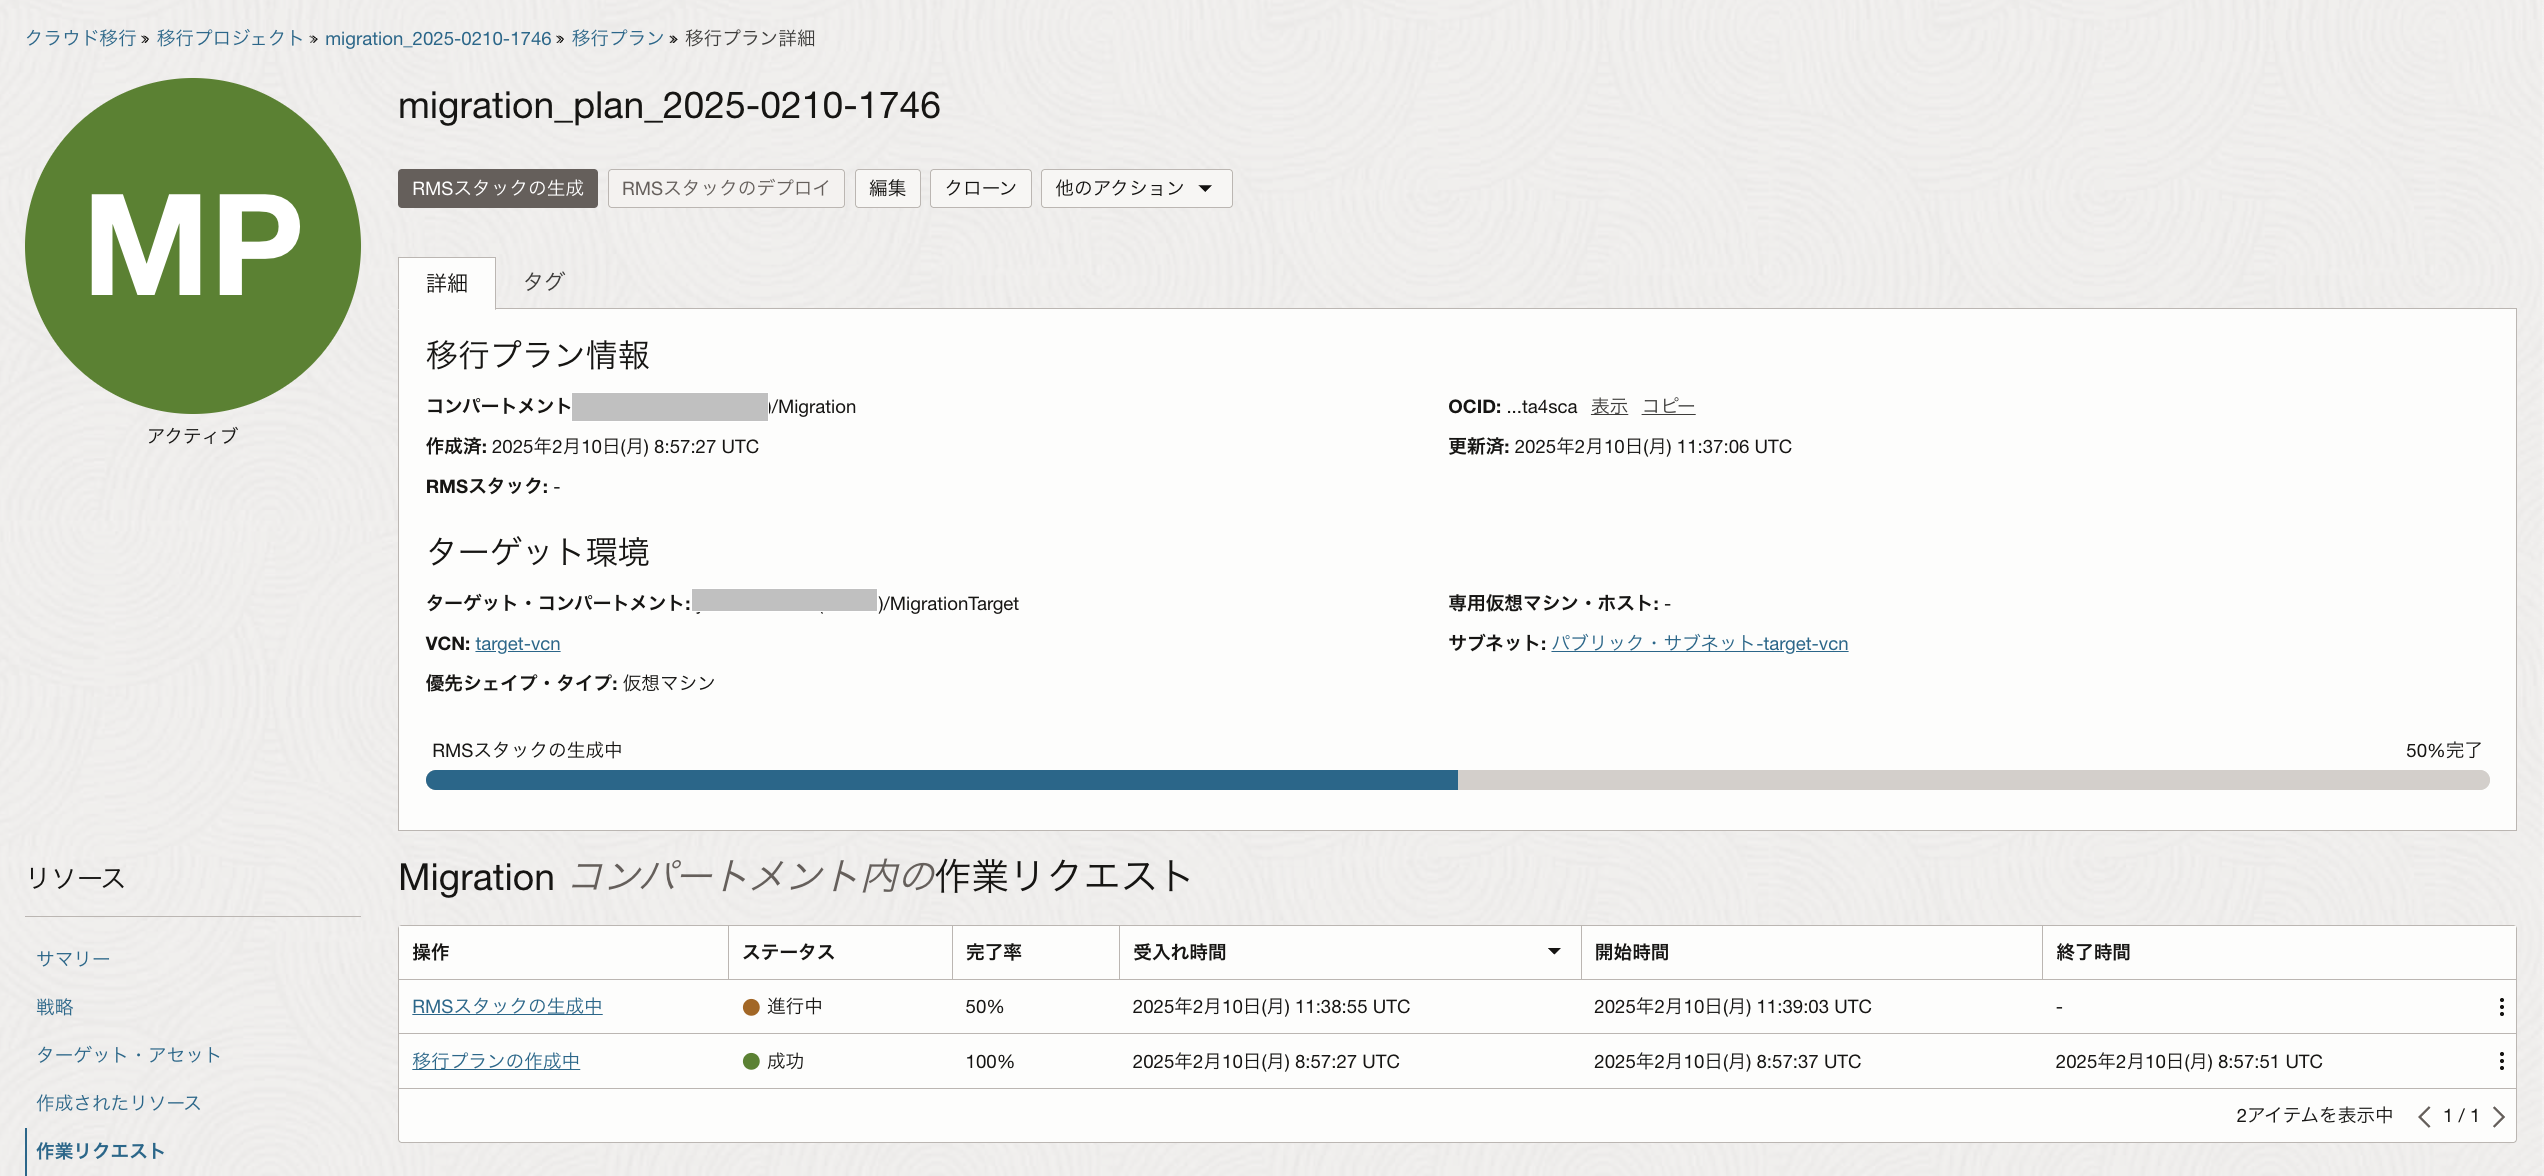Click the クローン button
The width and height of the screenshot is (2544, 1176).
[980, 188]
